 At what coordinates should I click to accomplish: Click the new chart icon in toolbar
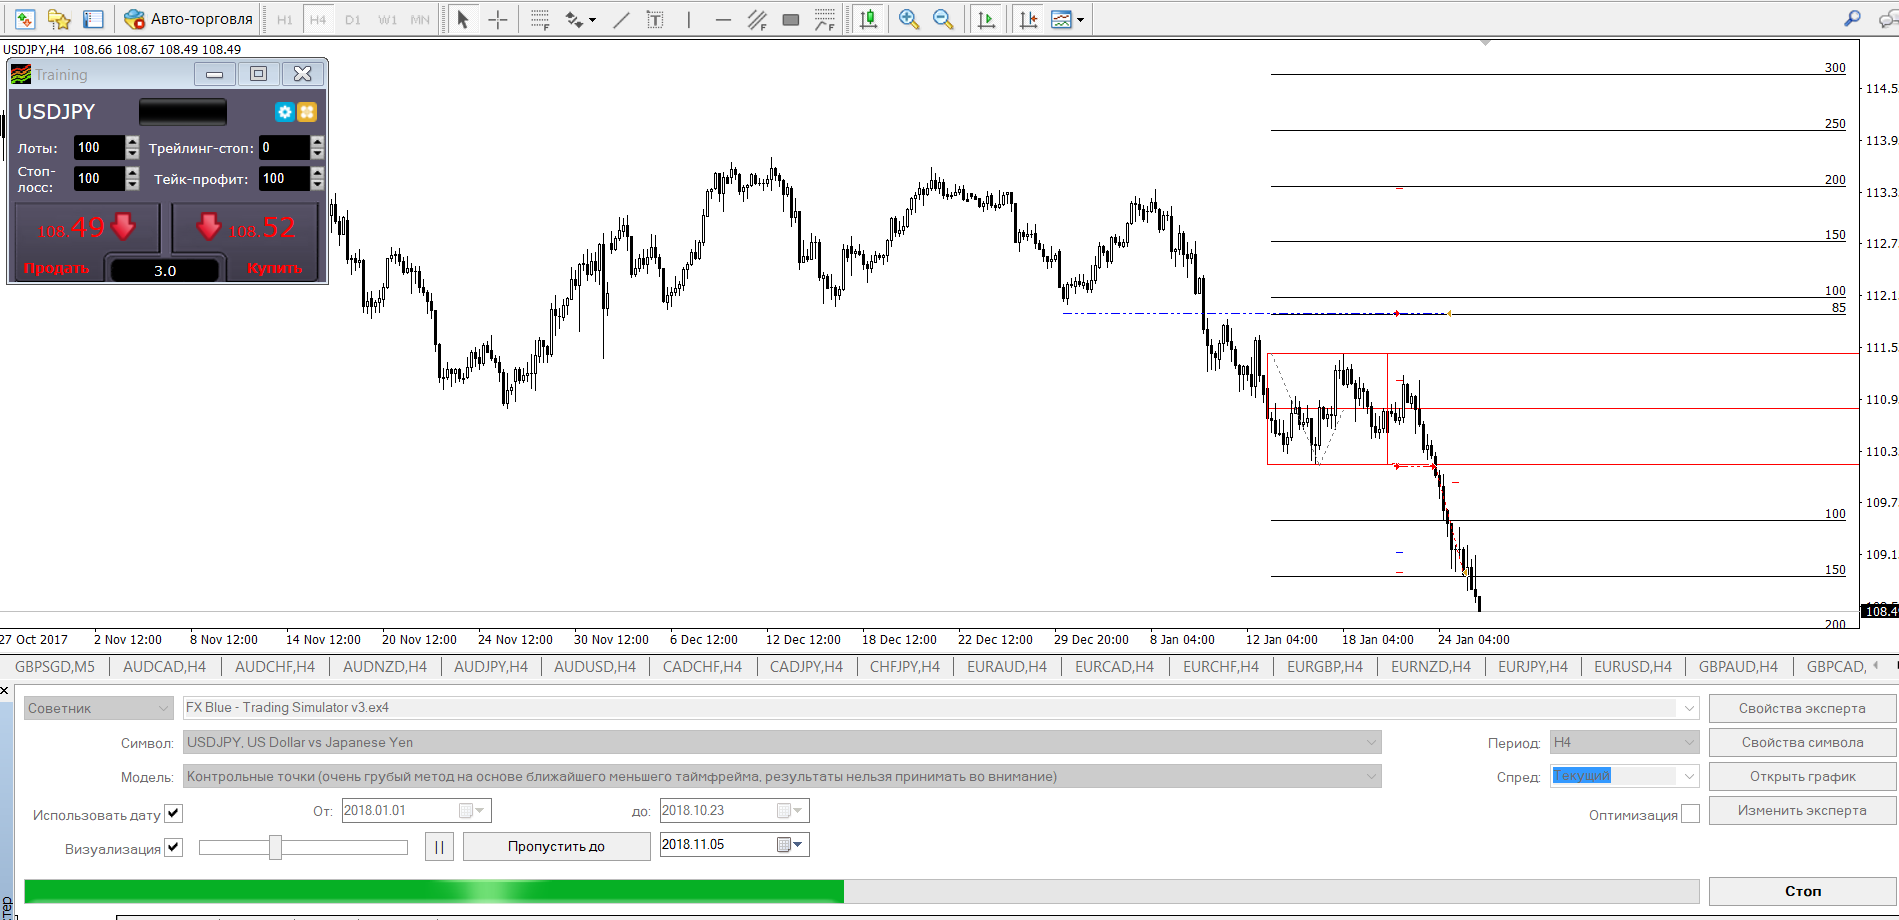pos(25,19)
